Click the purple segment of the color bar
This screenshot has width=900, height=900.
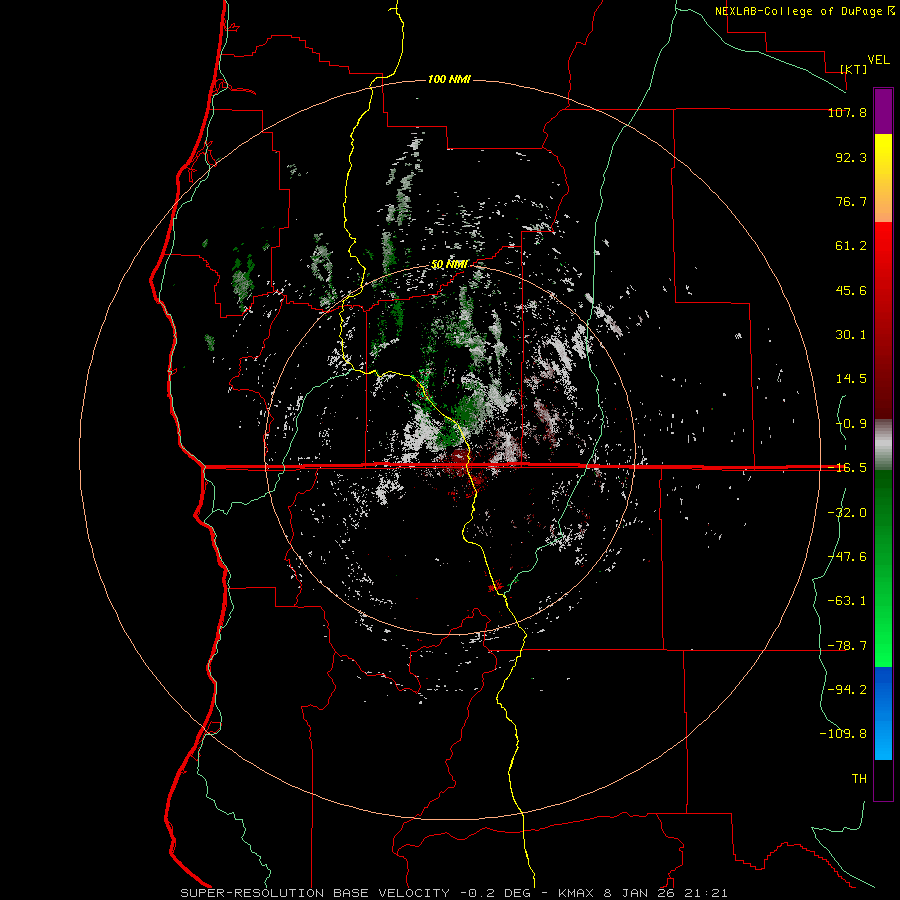[x=883, y=111]
